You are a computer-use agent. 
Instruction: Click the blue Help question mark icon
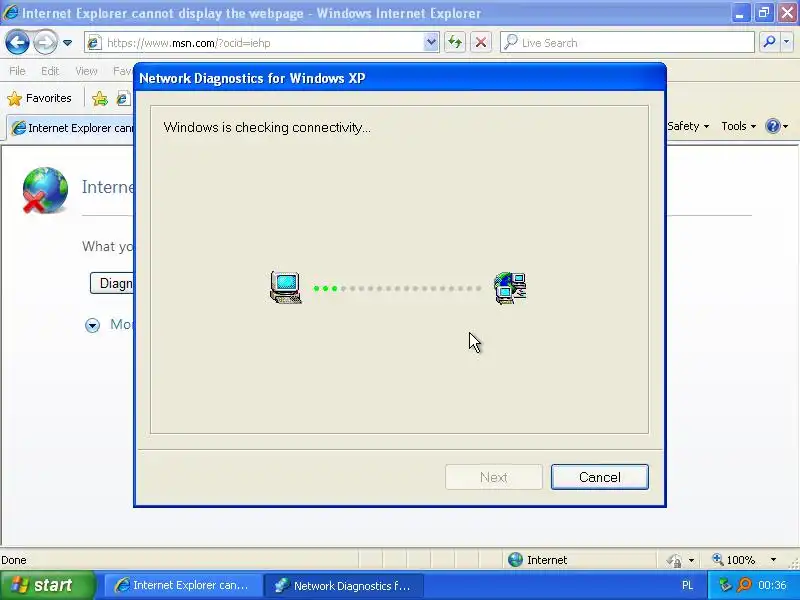[773, 126]
